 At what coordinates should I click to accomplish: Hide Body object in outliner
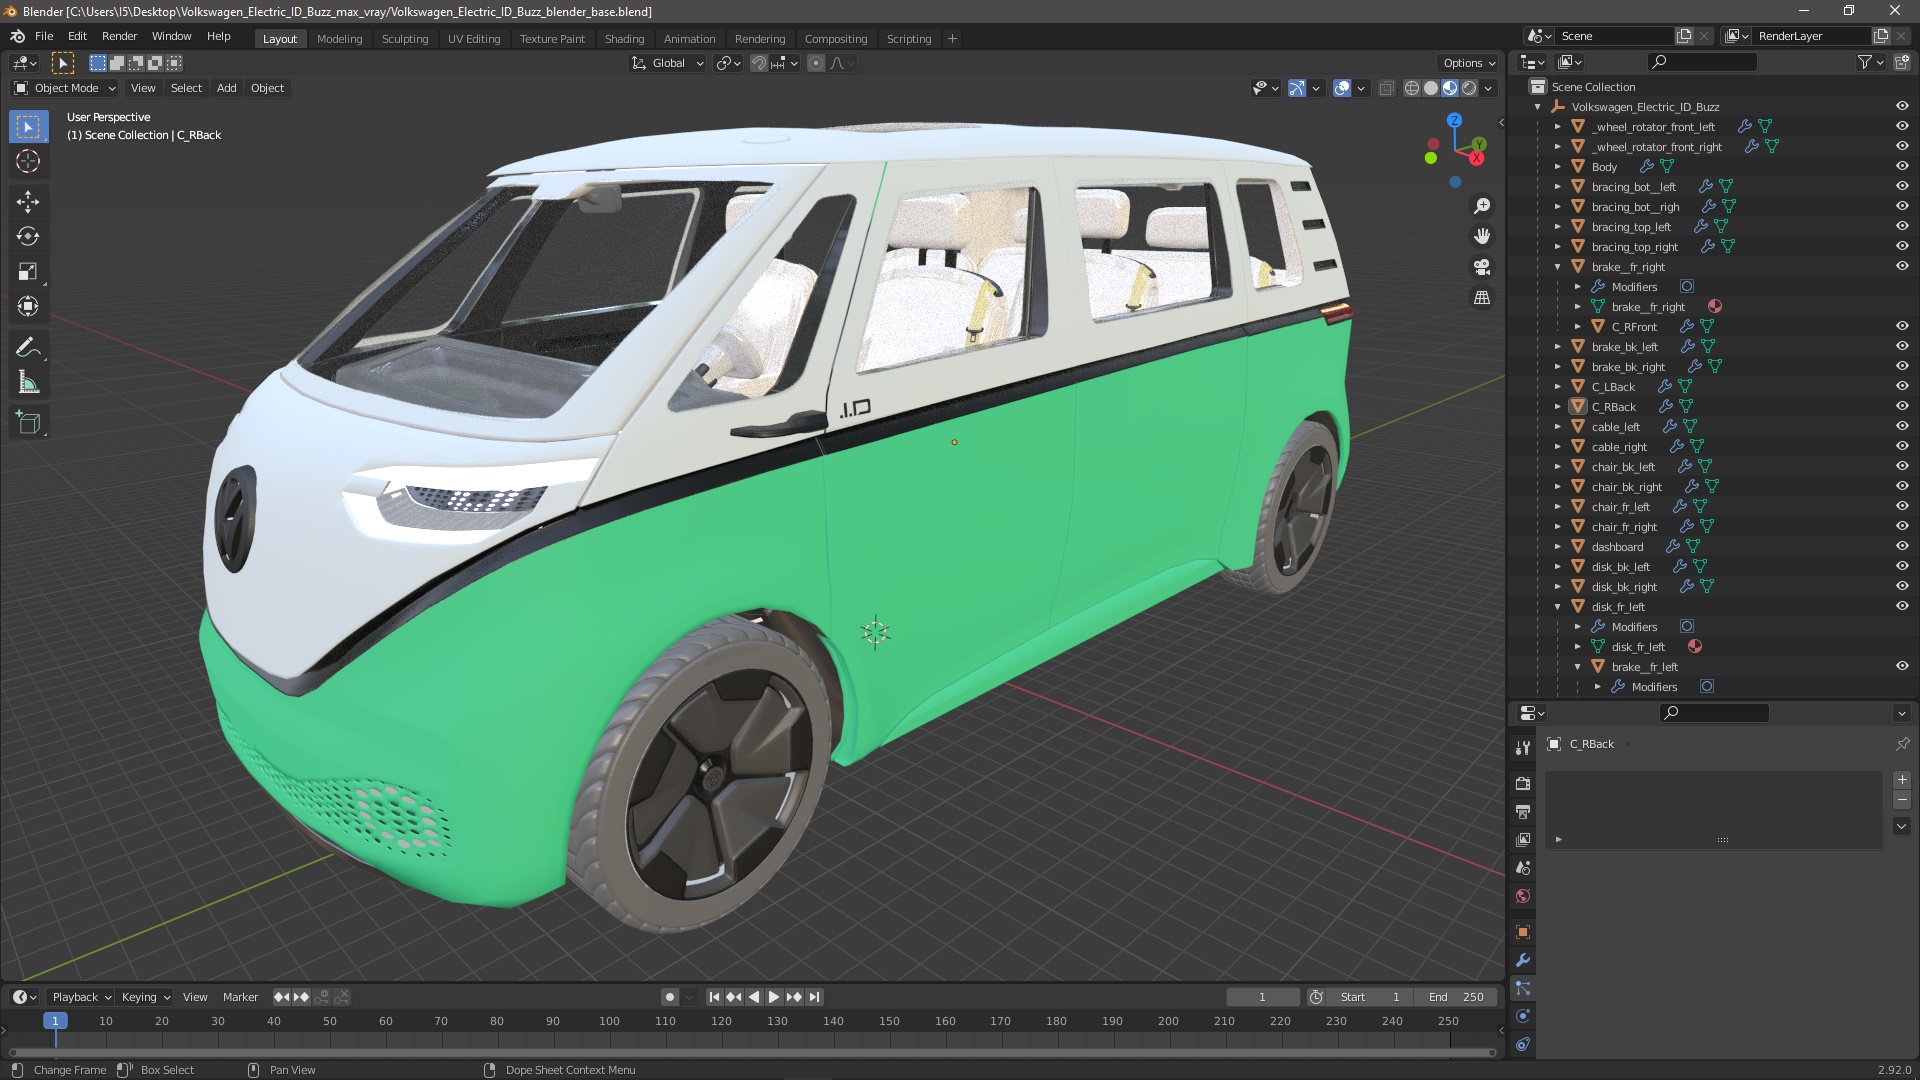coord(1902,166)
